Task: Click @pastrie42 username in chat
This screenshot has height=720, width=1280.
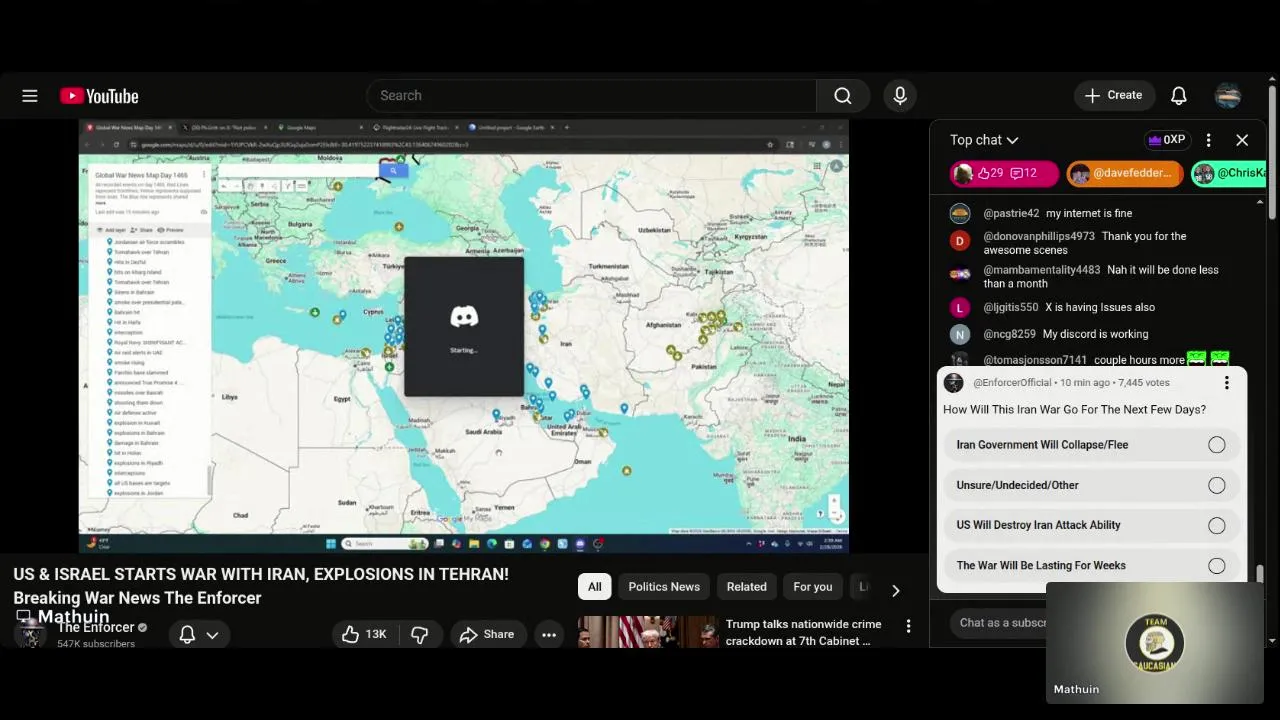Action: click(1011, 214)
